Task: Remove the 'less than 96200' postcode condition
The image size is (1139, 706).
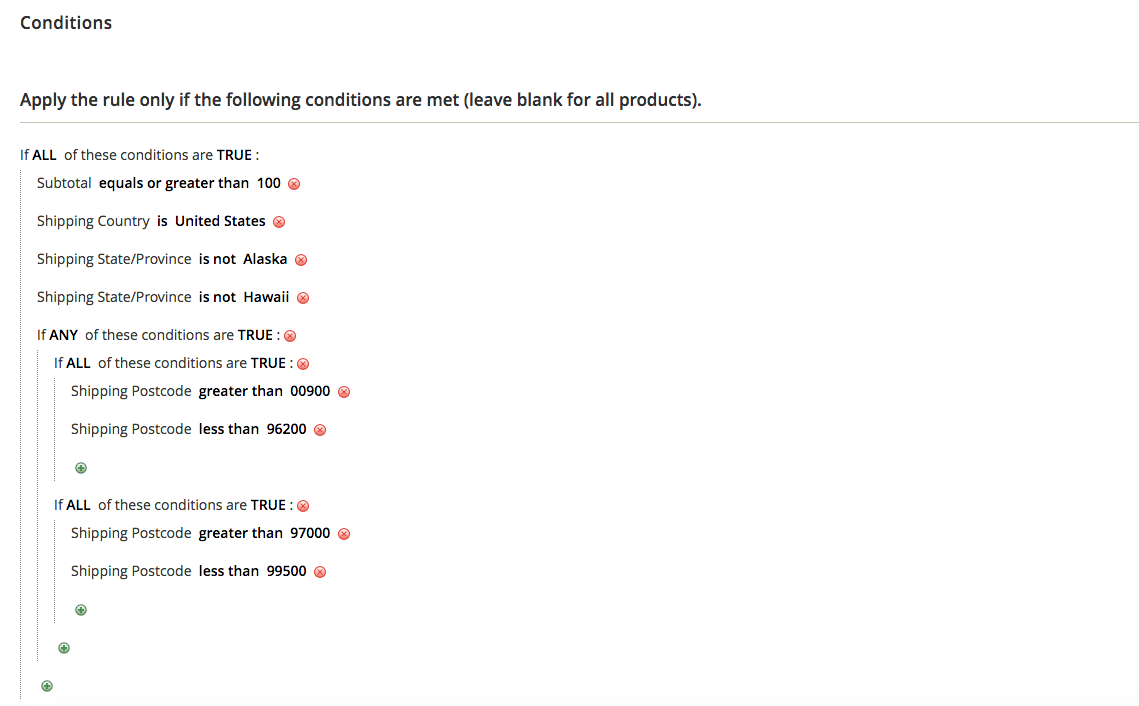Action: pyautogui.click(x=320, y=430)
